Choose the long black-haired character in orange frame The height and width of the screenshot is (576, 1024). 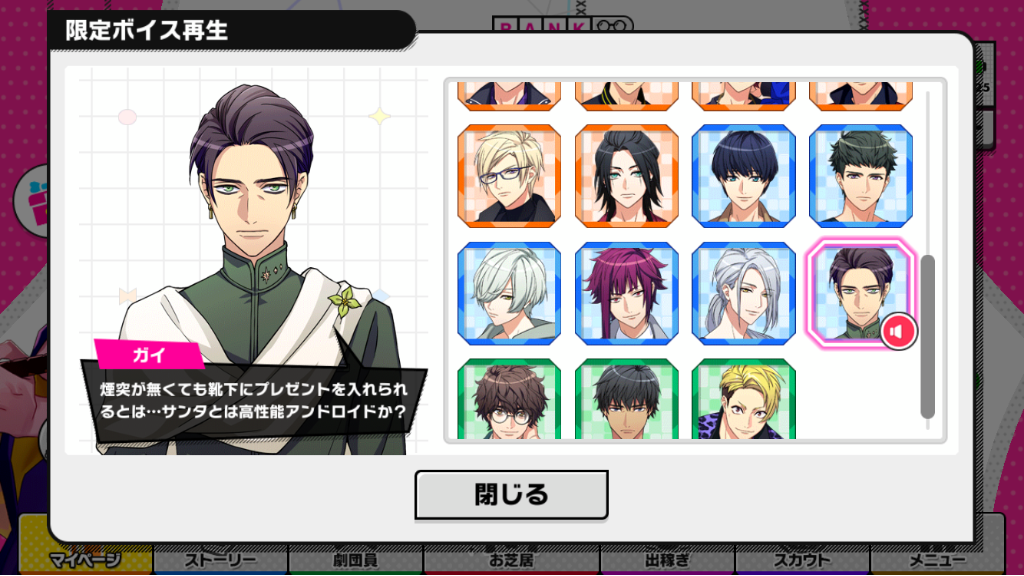tap(627, 176)
